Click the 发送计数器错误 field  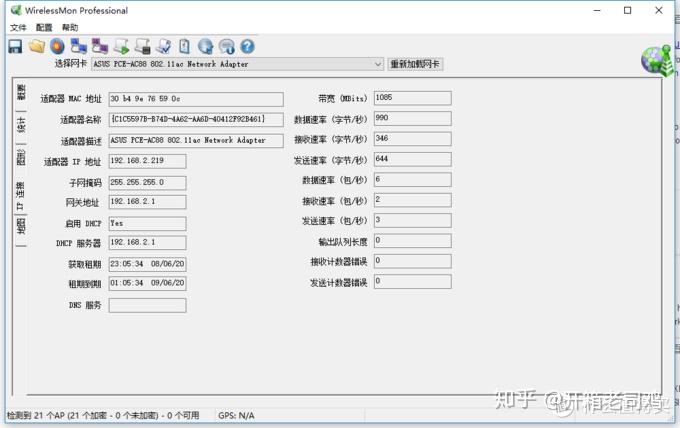(x=412, y=281)
